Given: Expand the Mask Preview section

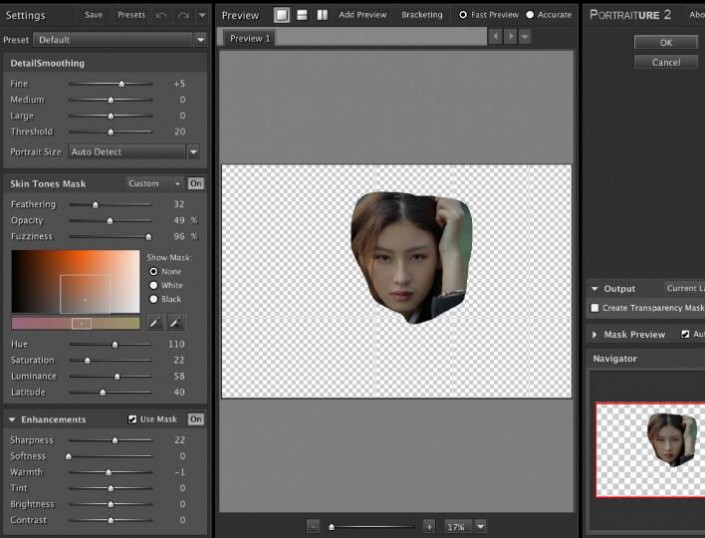Looking at the screenshot, I should [x=595, y=334].
